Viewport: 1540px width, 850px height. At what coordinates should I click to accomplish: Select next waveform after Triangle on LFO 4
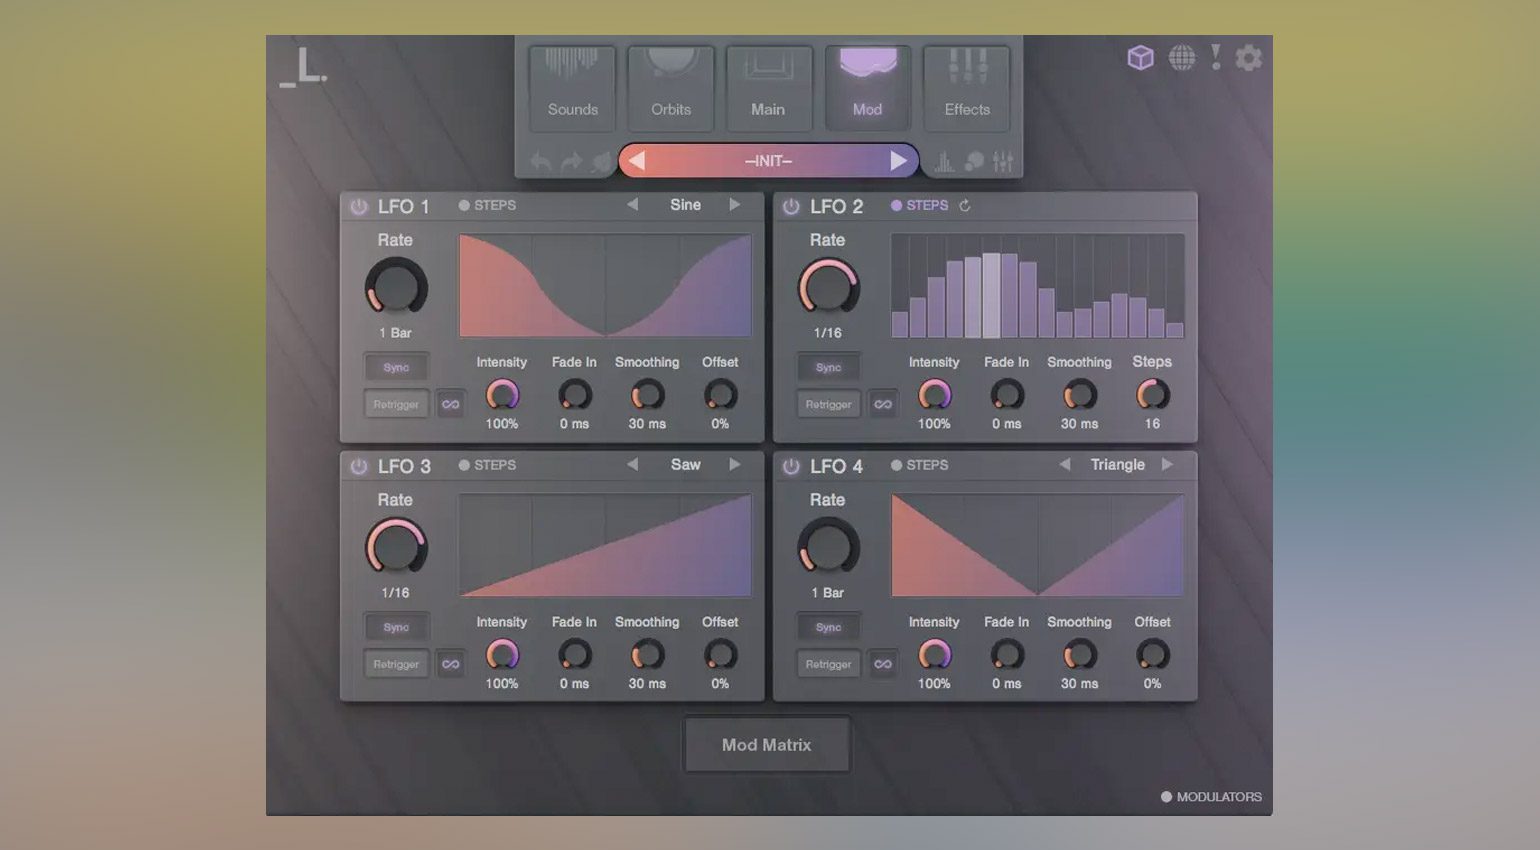click(x=1167, y=464)
